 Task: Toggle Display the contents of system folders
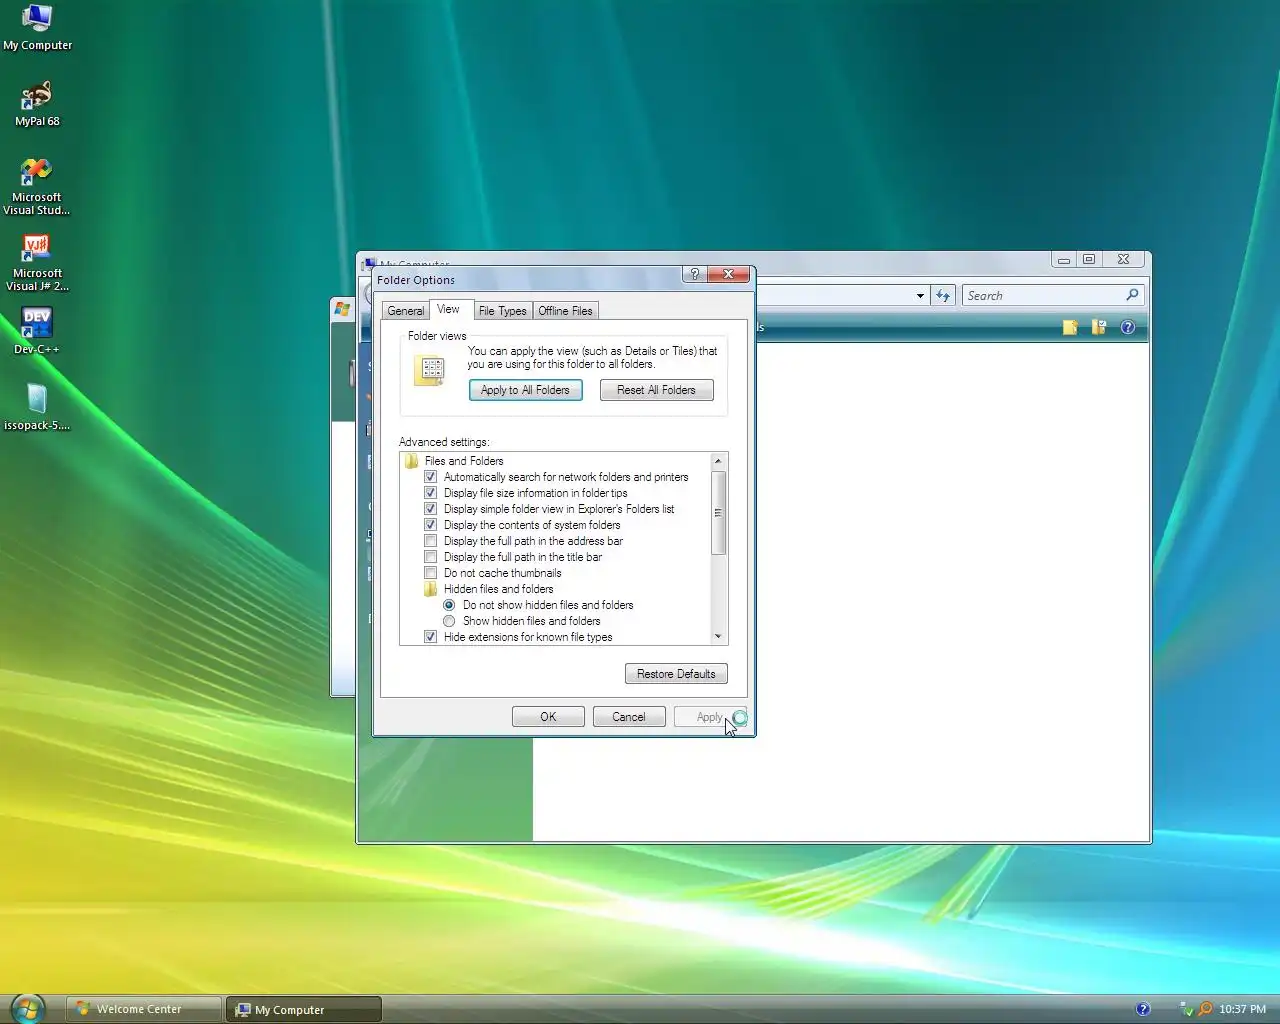tap(431, 525)
